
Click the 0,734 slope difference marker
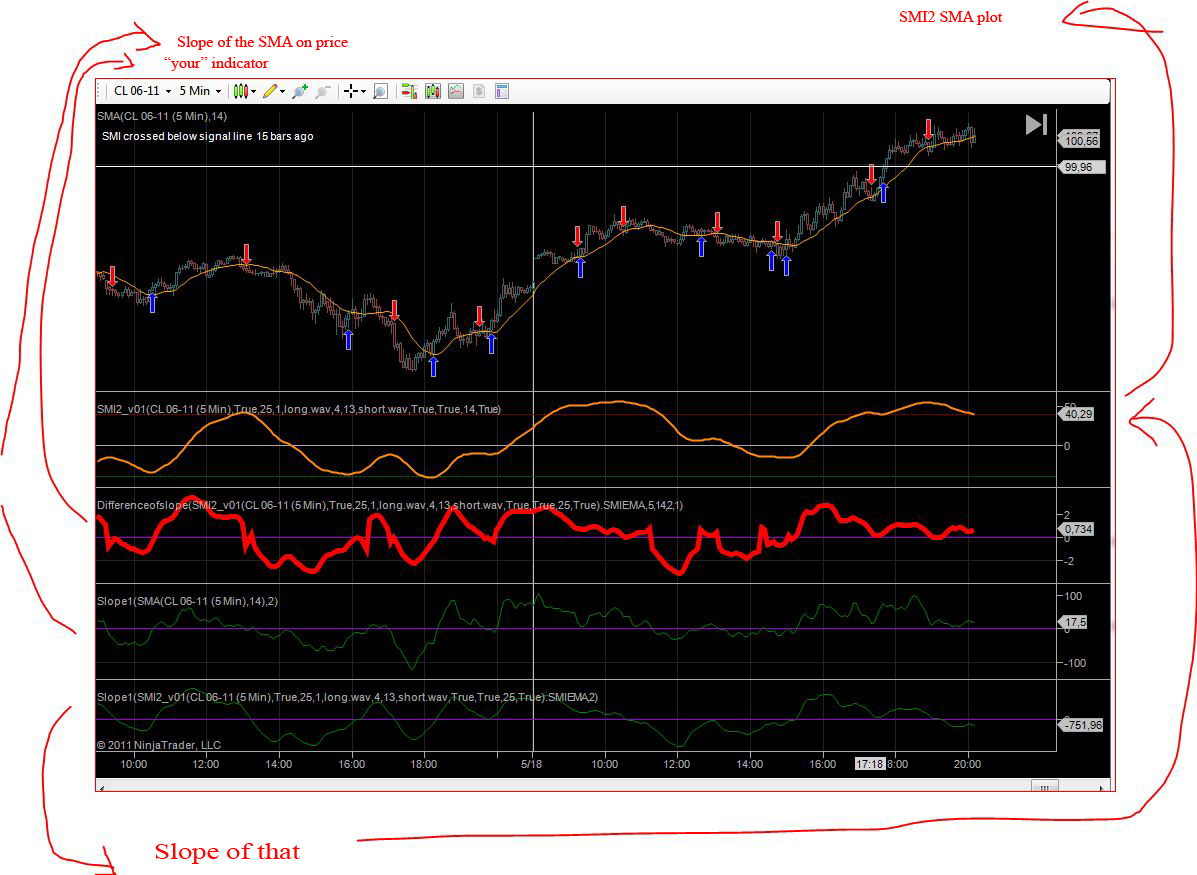tap(1076, 529)
